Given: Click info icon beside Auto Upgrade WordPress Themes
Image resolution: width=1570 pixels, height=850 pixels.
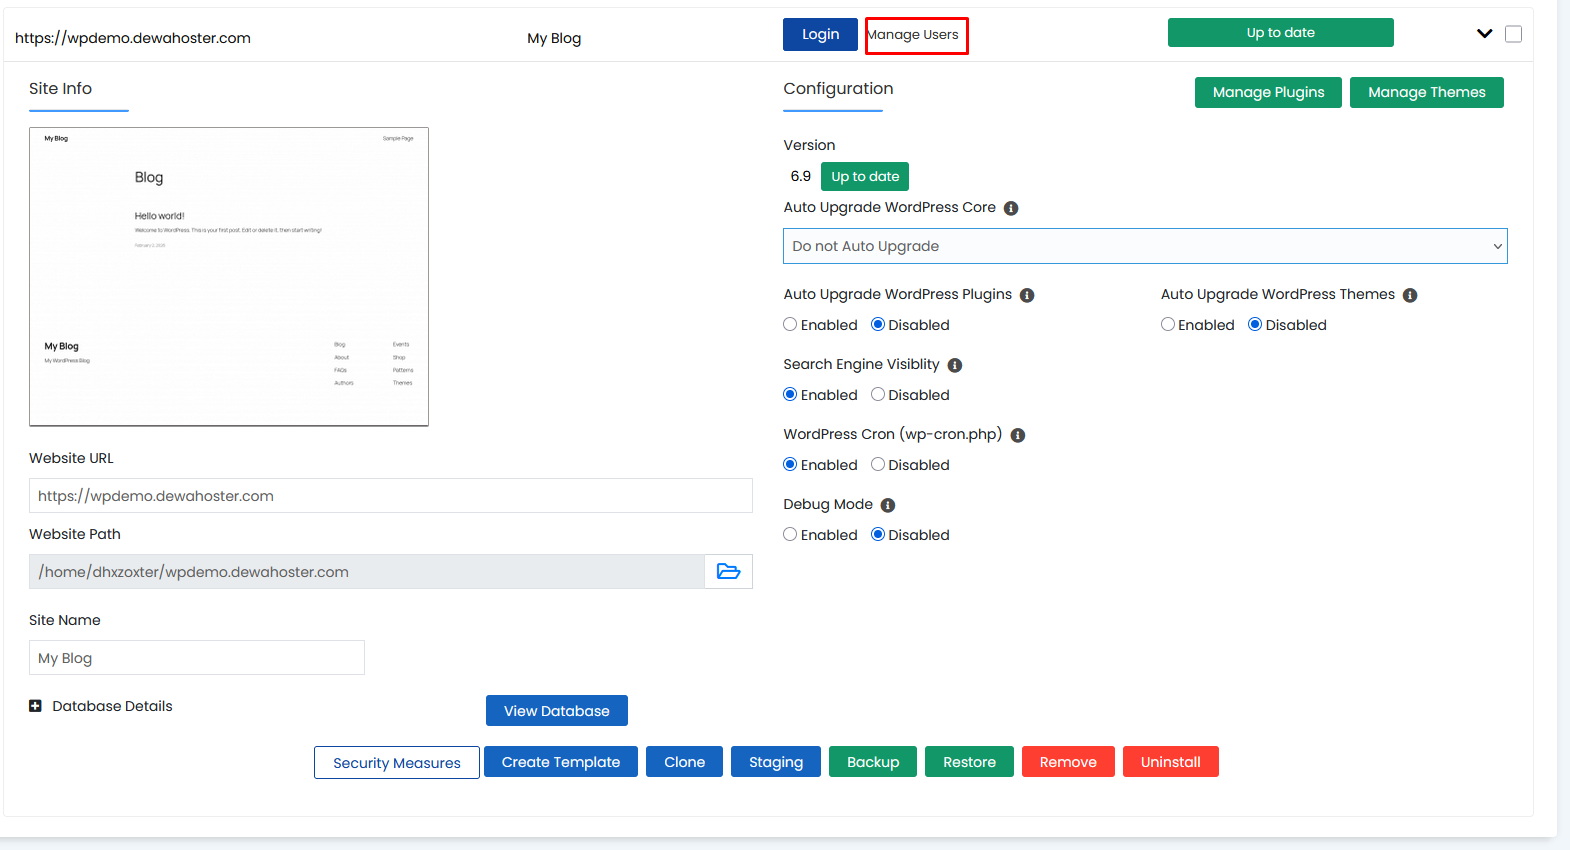Looking at the screenshot, I should (x=1410, y=295).
